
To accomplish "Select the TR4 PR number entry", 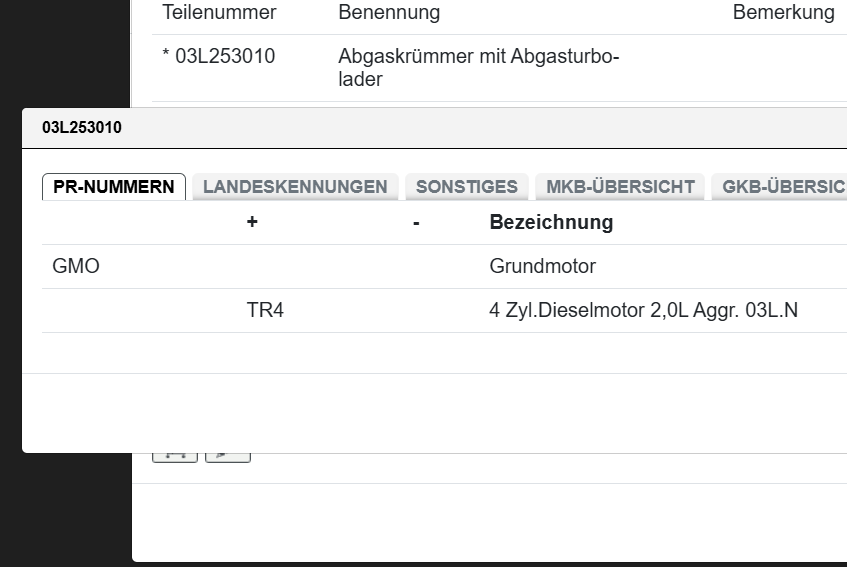I will 265,311.
